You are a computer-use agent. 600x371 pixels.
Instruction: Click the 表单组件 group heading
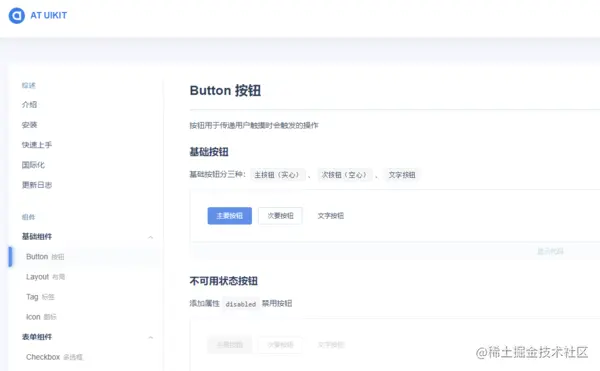[x=37, y=337]
